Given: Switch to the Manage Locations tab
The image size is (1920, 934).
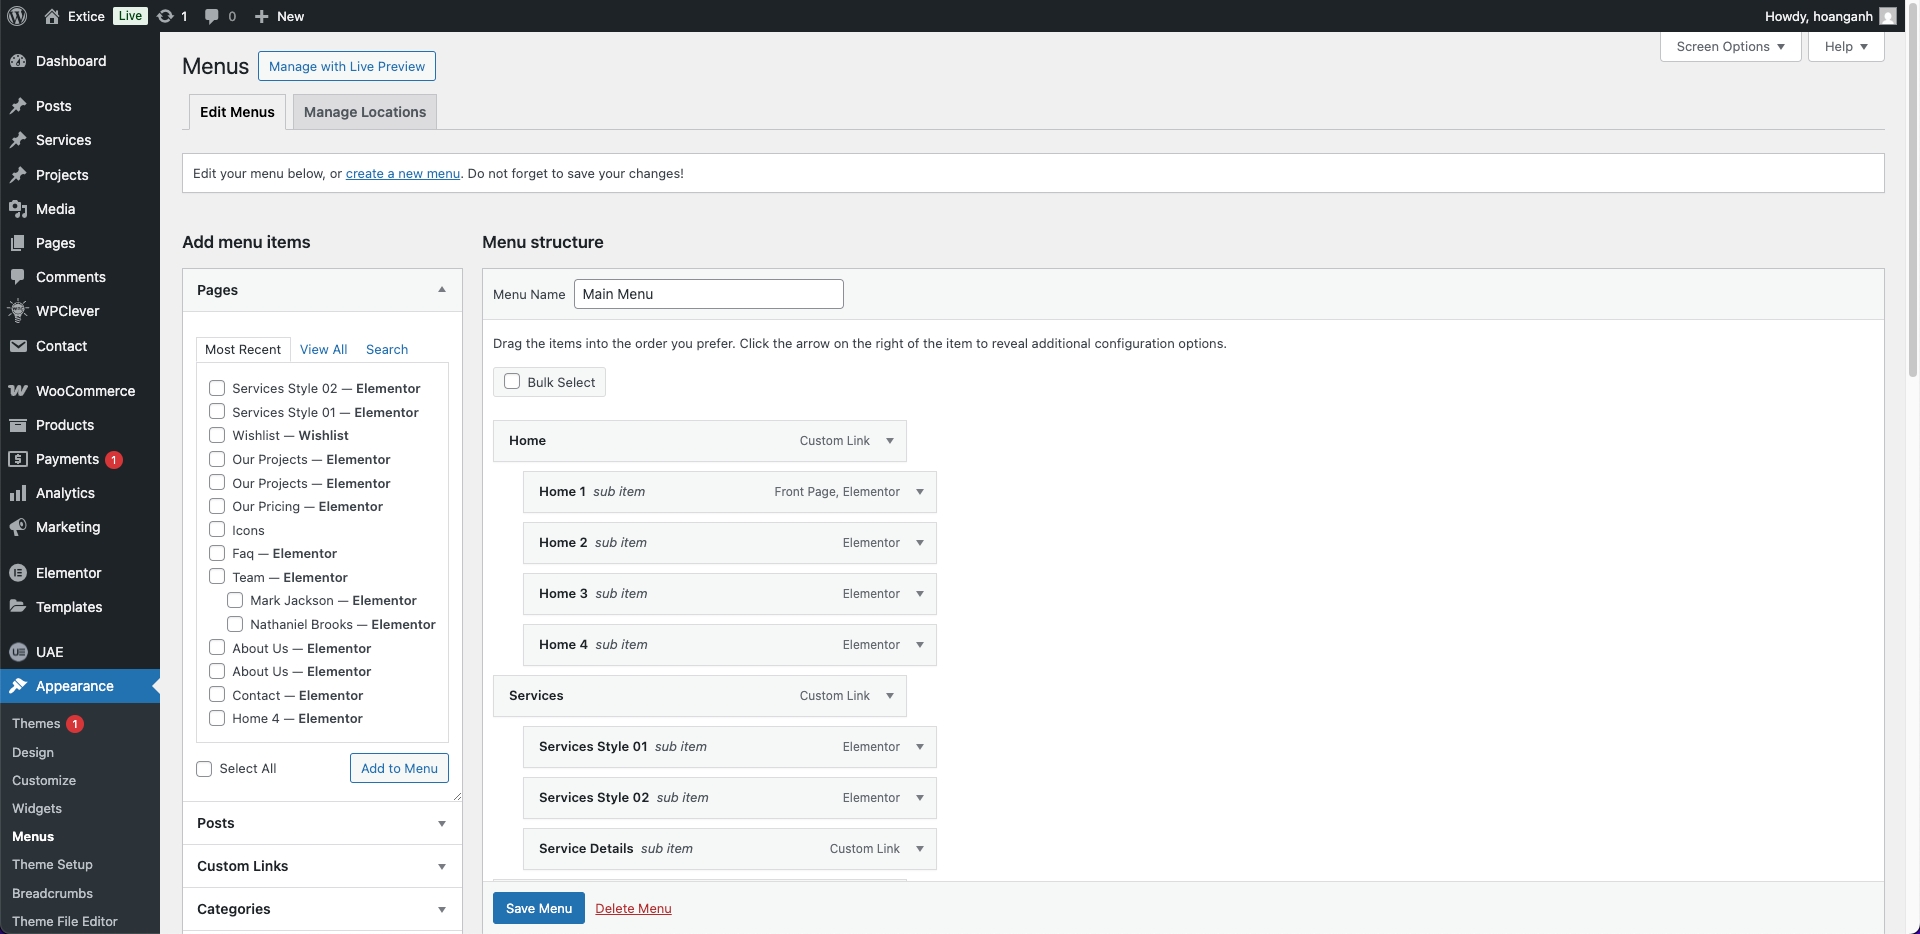Looking at the screenshot, I should click(x=365, y=112).
